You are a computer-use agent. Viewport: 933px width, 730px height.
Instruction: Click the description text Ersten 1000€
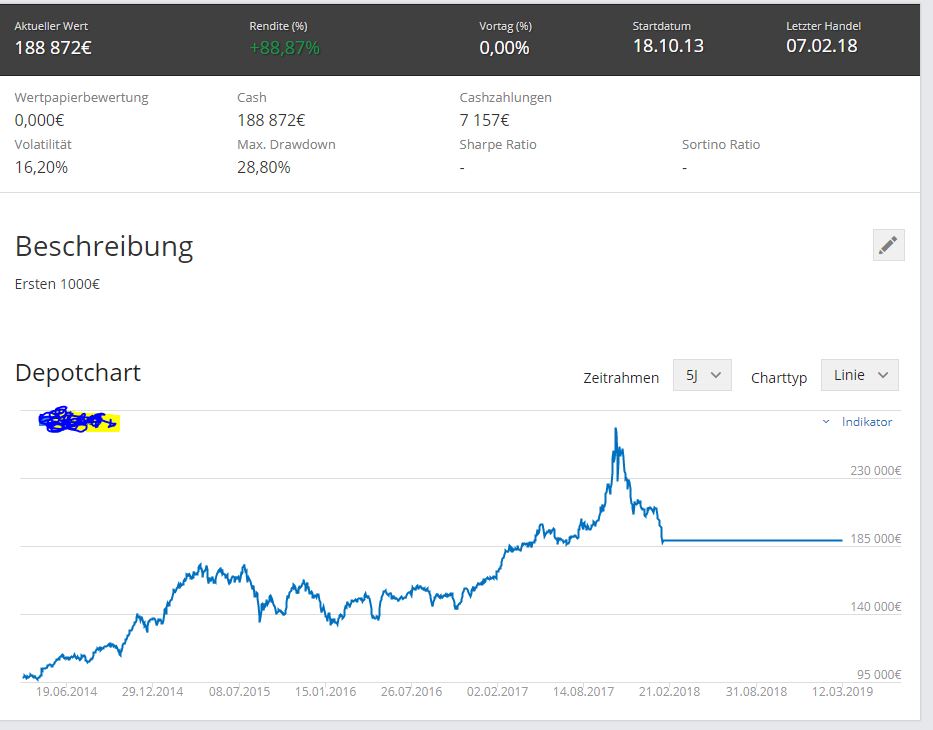tap(57, 284)
